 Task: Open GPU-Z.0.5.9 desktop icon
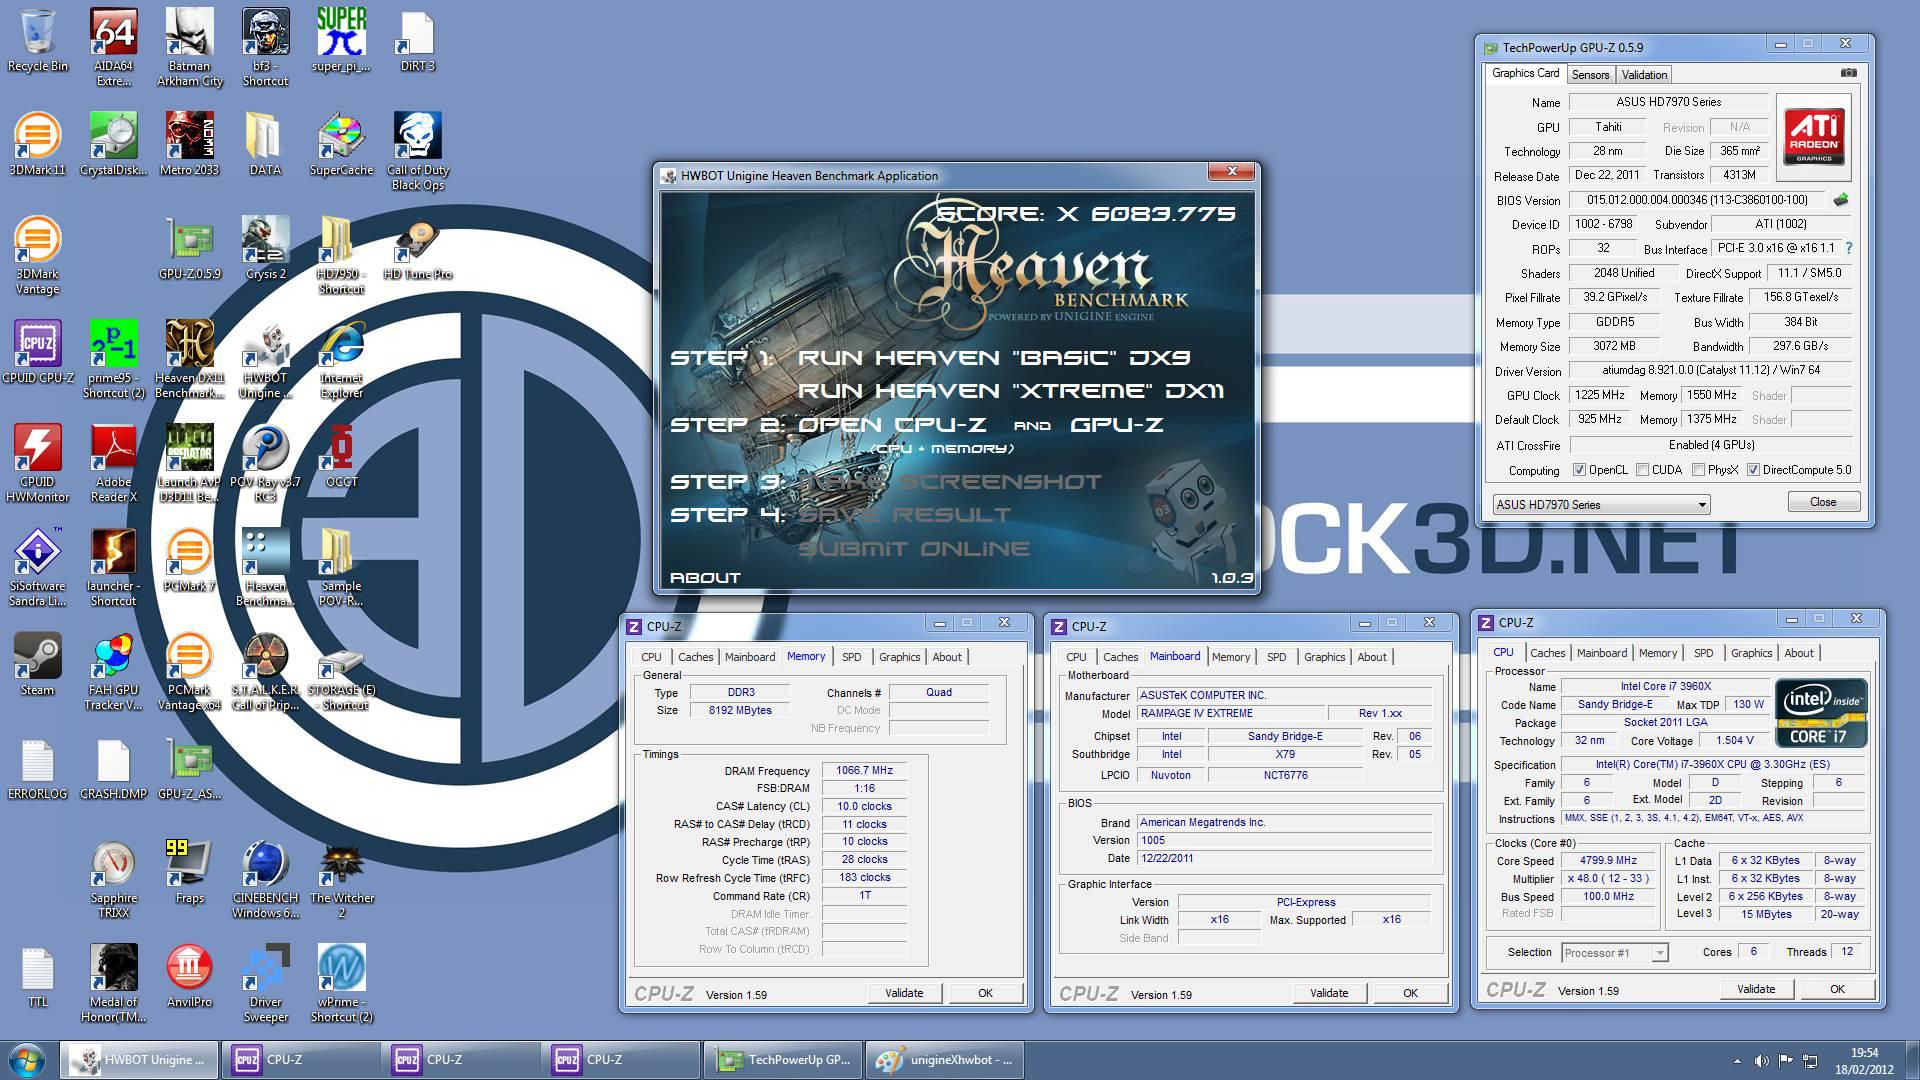[x=189, y=248]
